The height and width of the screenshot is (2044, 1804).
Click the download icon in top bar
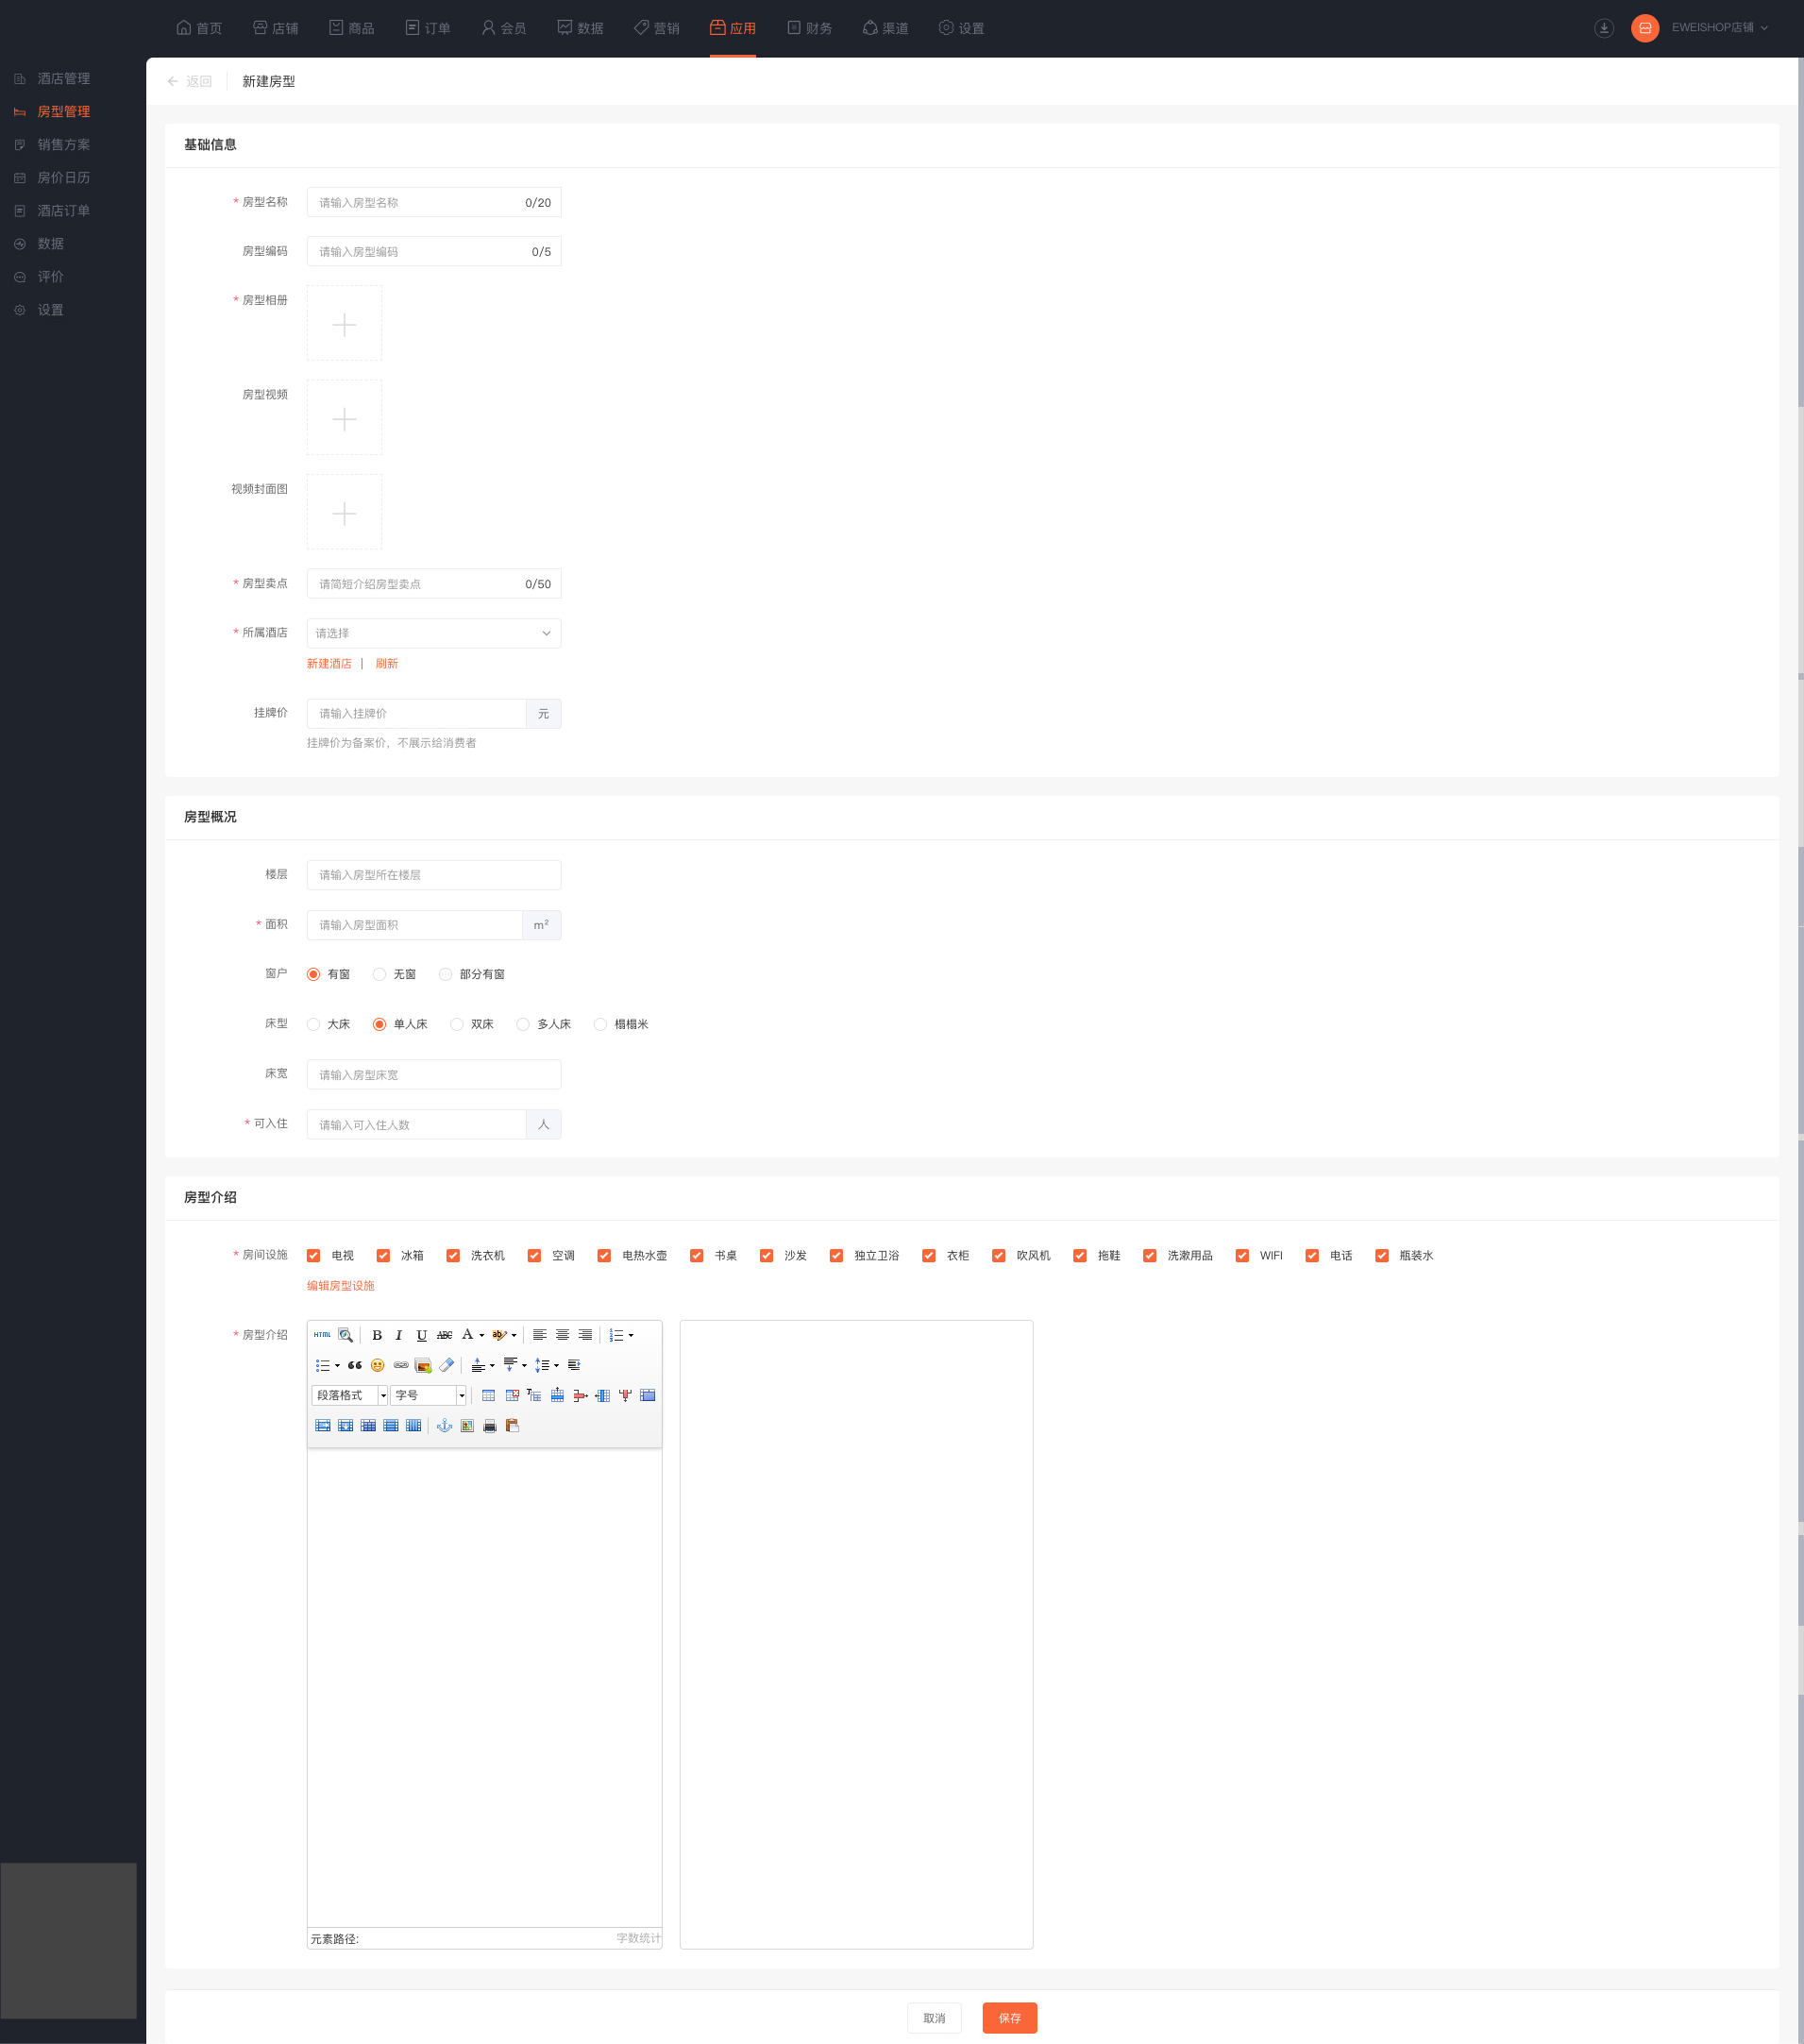click(x=1604, y=28)
